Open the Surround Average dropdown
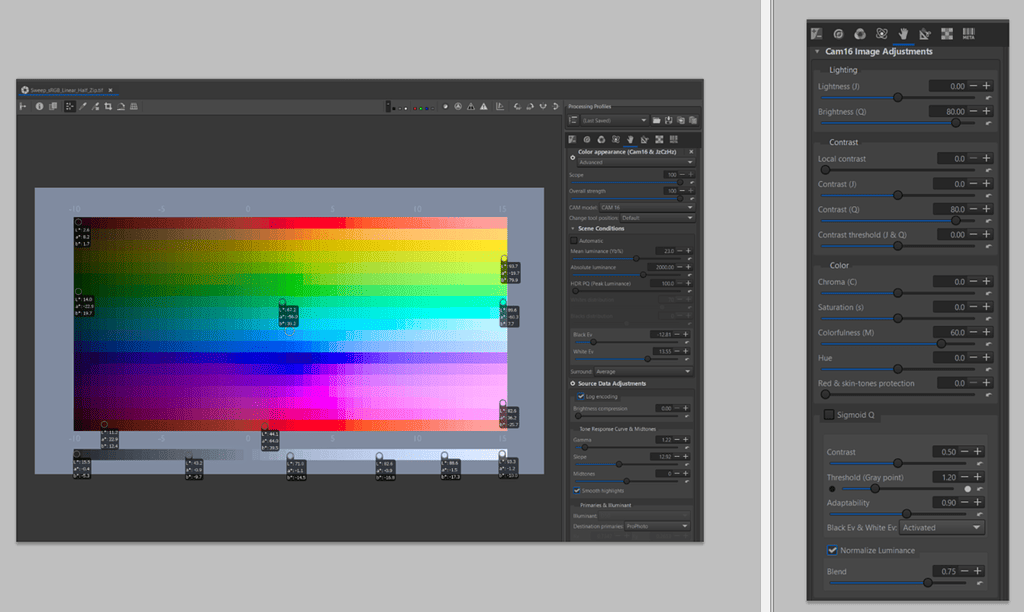The height and width of the screenshot is (612, 1024). [645, 371]
